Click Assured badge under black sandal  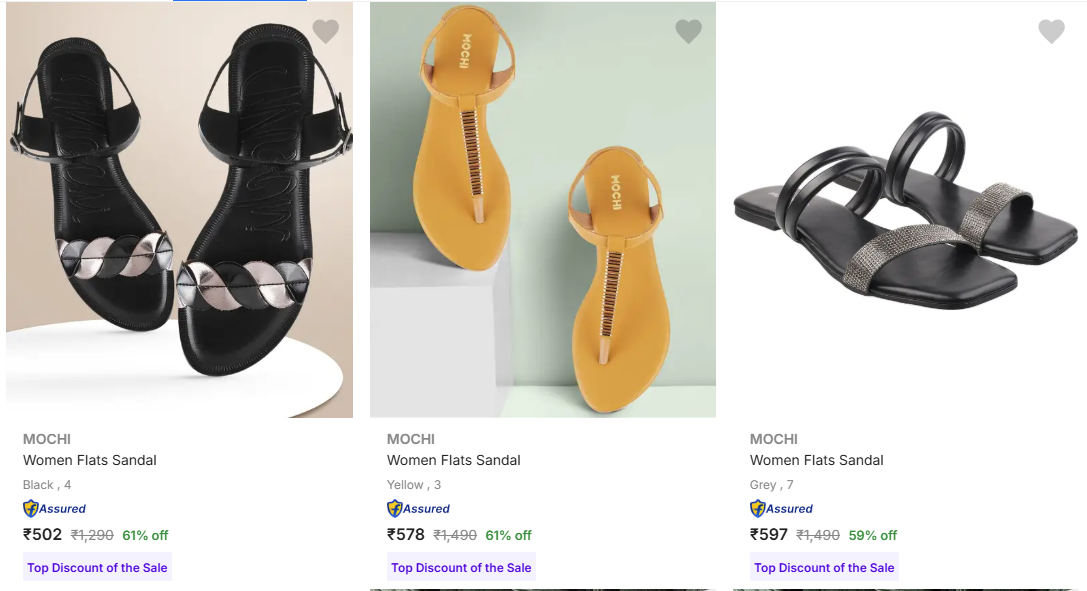[55, 508]
